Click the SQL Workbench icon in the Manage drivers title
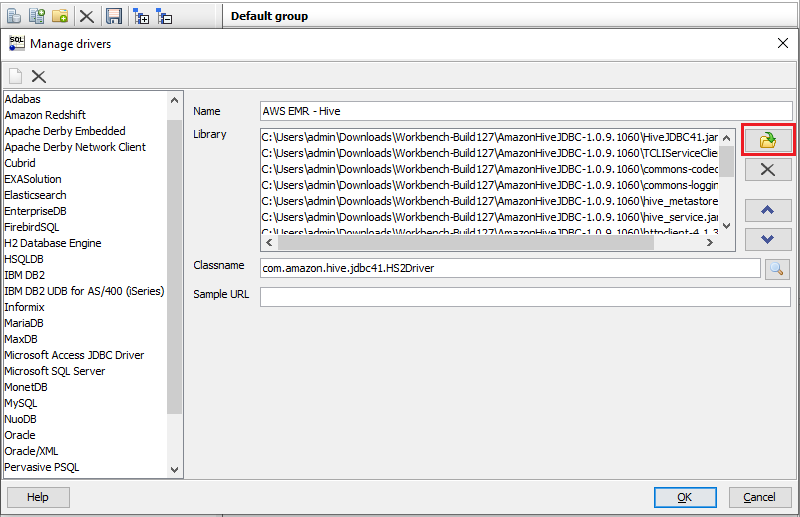 17,43
